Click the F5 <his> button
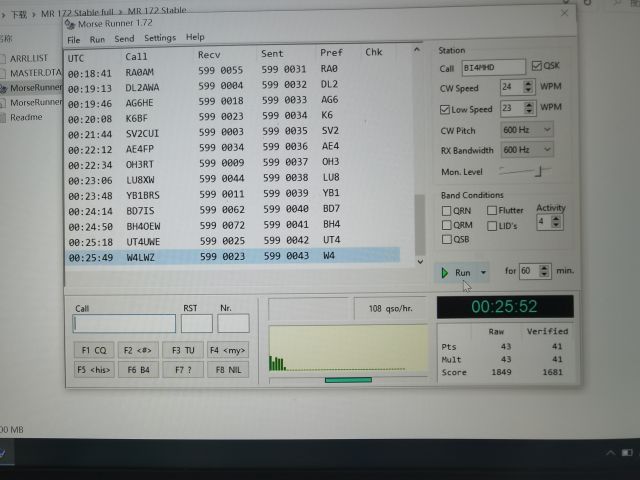 tap(94, 370)
